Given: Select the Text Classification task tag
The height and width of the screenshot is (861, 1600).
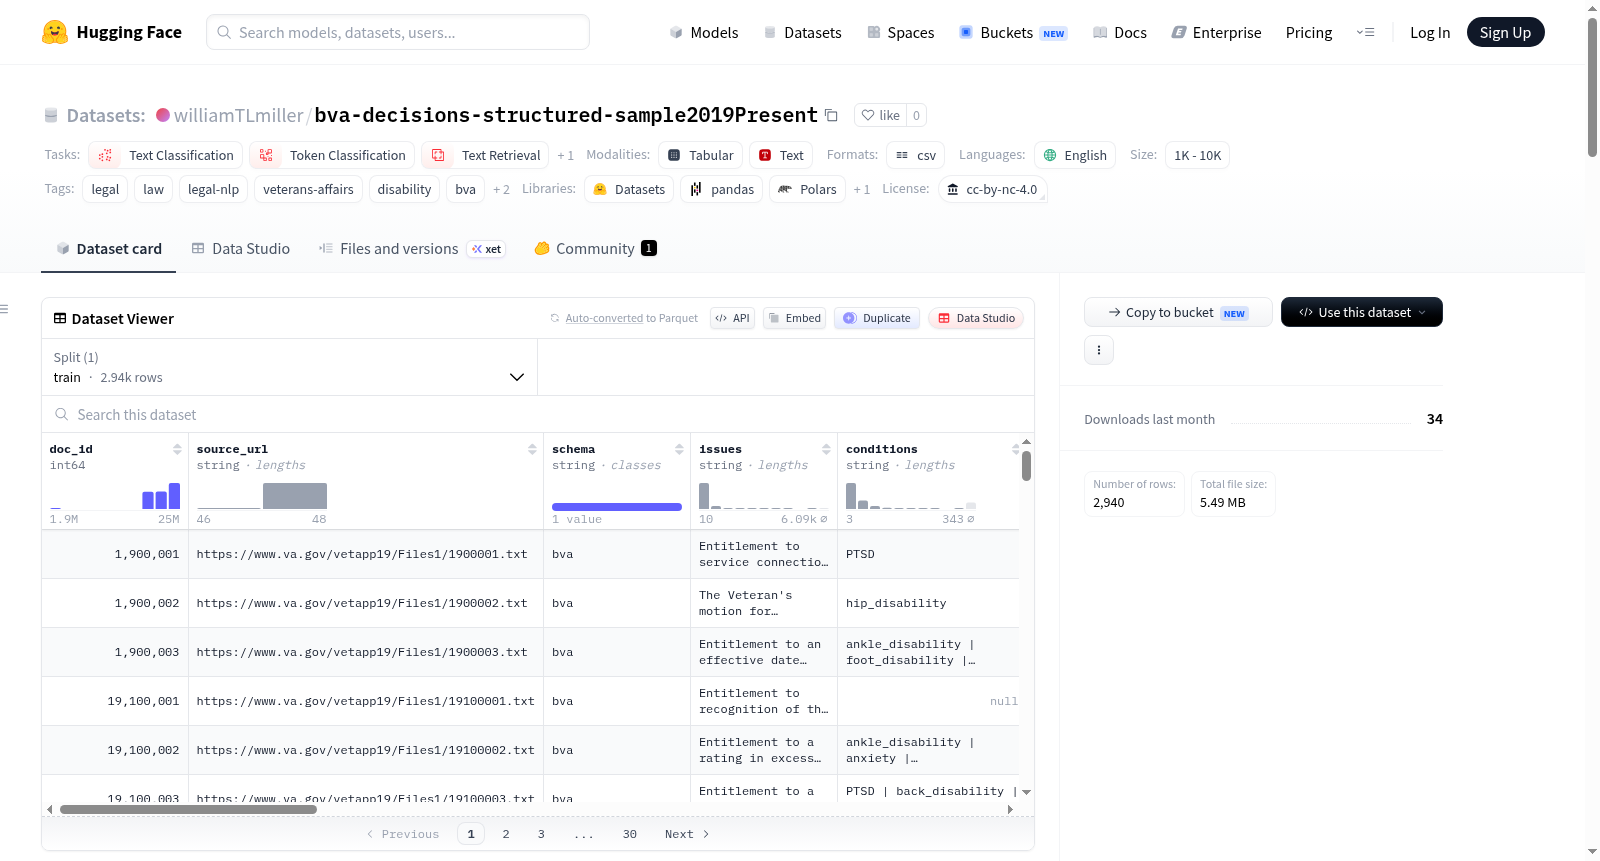Looking at the screenshot, I should [x=166, y=155].
